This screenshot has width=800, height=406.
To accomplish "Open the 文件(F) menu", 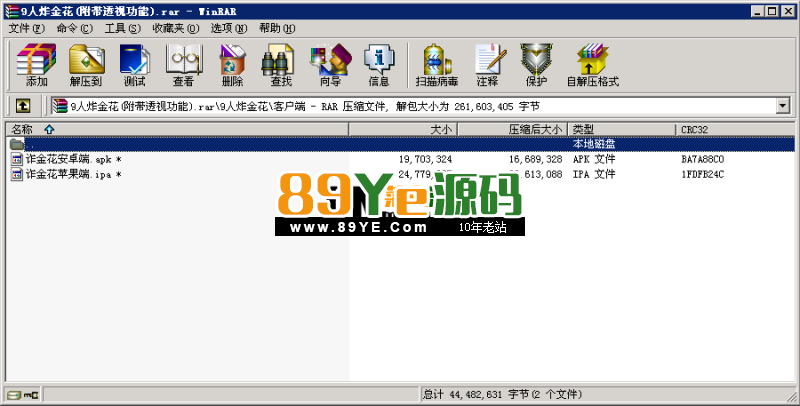I will [x=27, y=29].
